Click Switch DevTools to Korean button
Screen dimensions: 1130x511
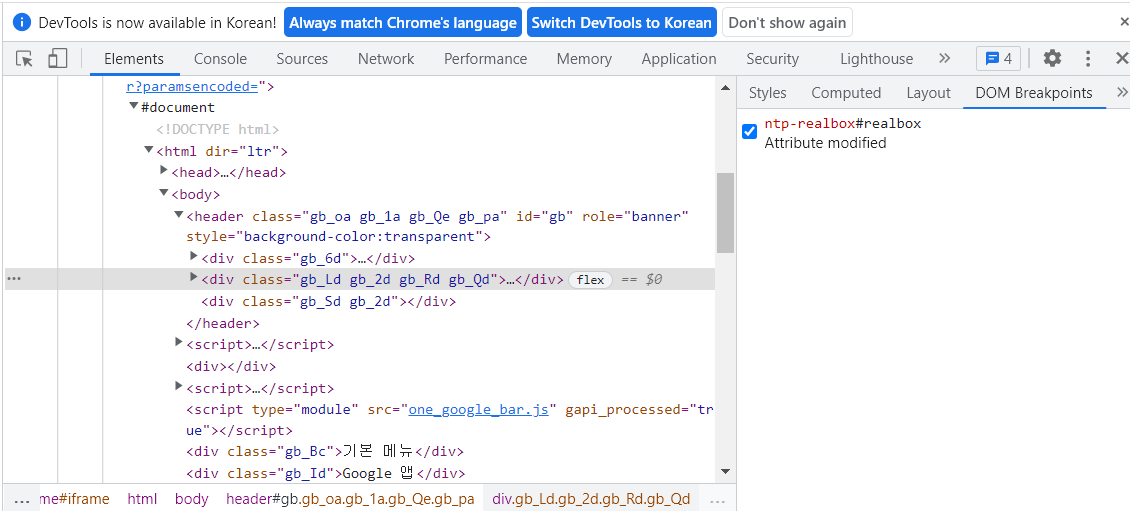pyautogui.click(x=621, y=22)
